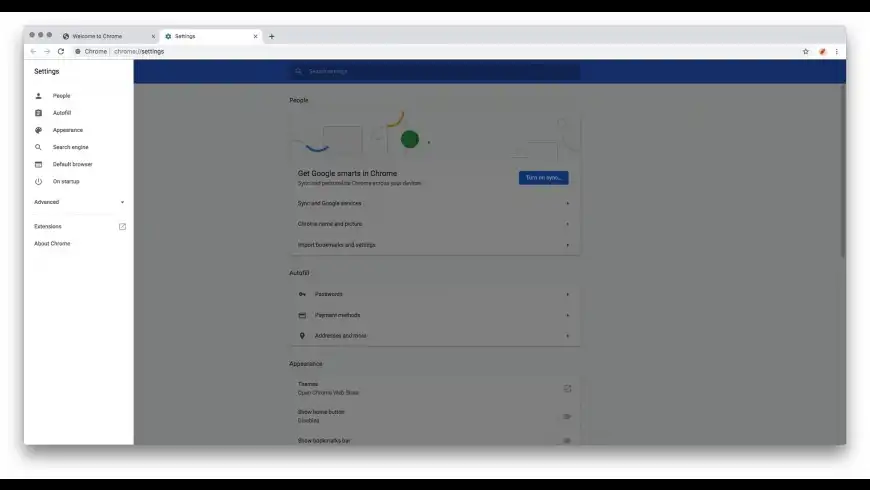Click the Appearance palette icon
The image size is (870, 490).
38,130
